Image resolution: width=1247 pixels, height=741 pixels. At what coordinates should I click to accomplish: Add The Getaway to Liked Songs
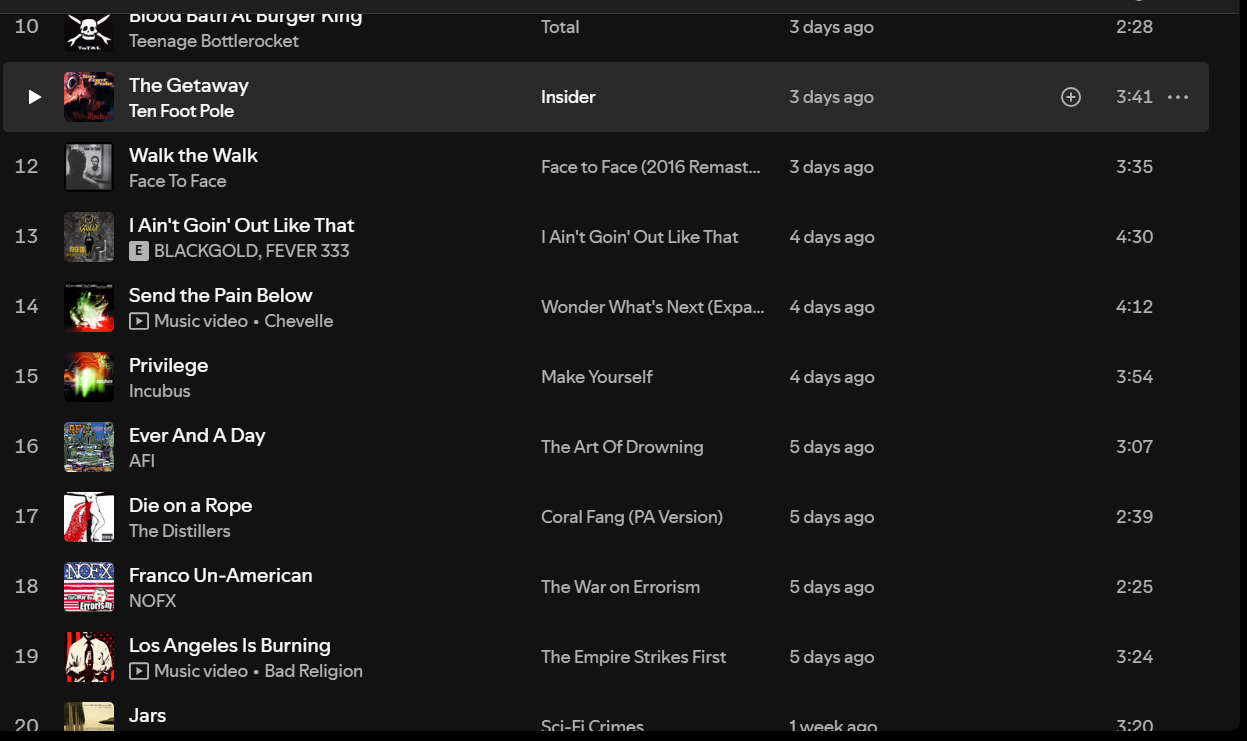[x=1071, y=97]
